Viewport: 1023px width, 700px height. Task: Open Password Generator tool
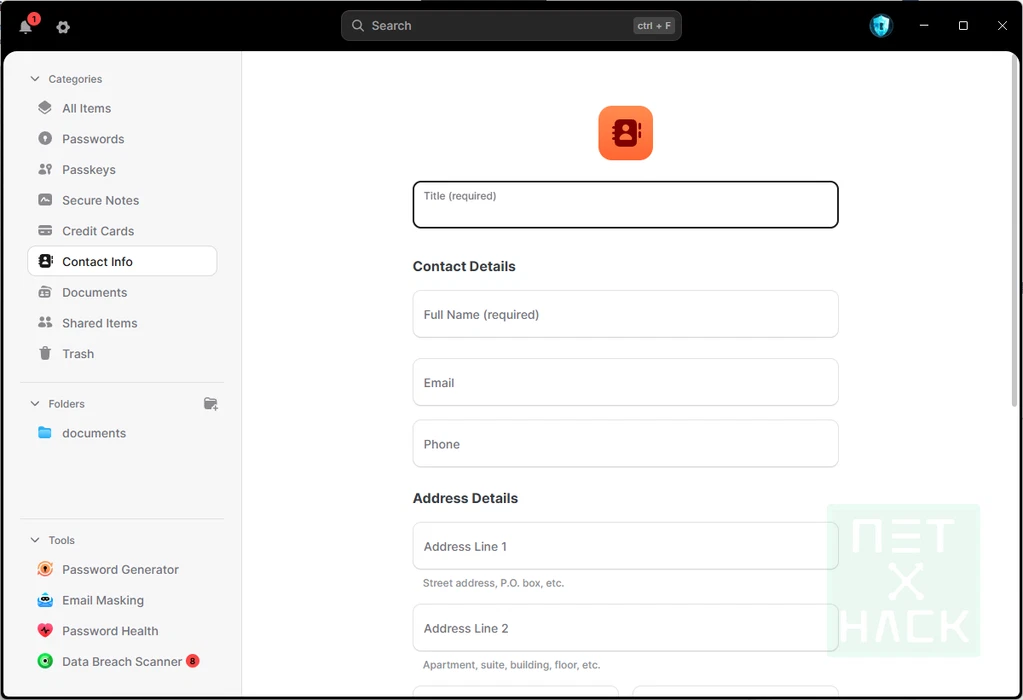120,570
